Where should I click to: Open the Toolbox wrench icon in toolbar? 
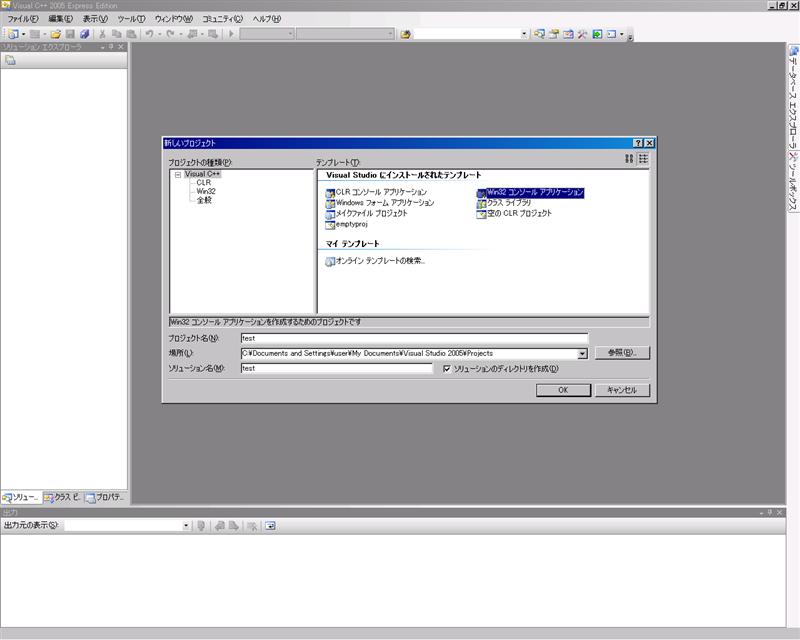coord(582,34)
